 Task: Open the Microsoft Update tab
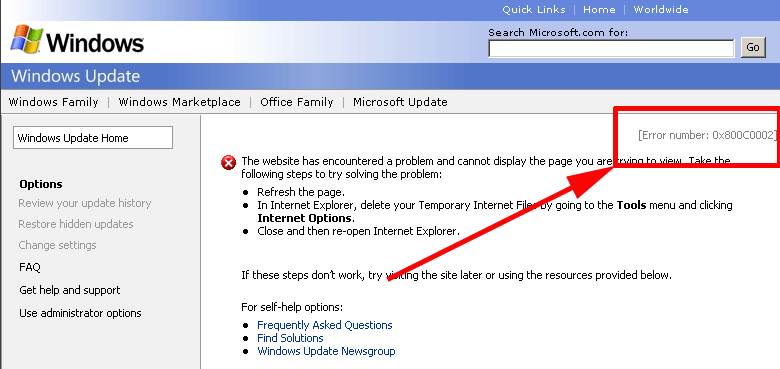click(x=400, y=102)
